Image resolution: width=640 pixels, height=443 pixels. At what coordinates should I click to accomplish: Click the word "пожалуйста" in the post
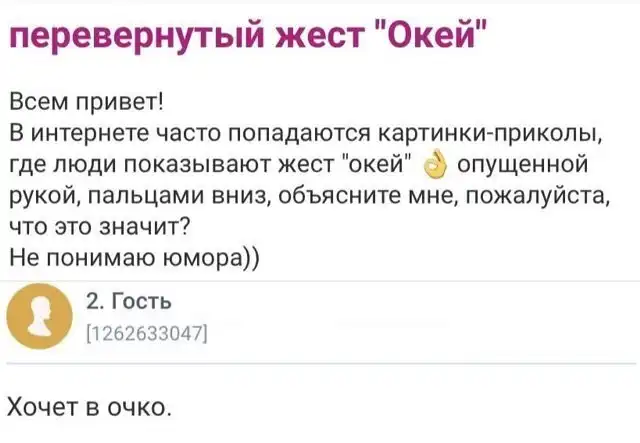pos(542,195)
